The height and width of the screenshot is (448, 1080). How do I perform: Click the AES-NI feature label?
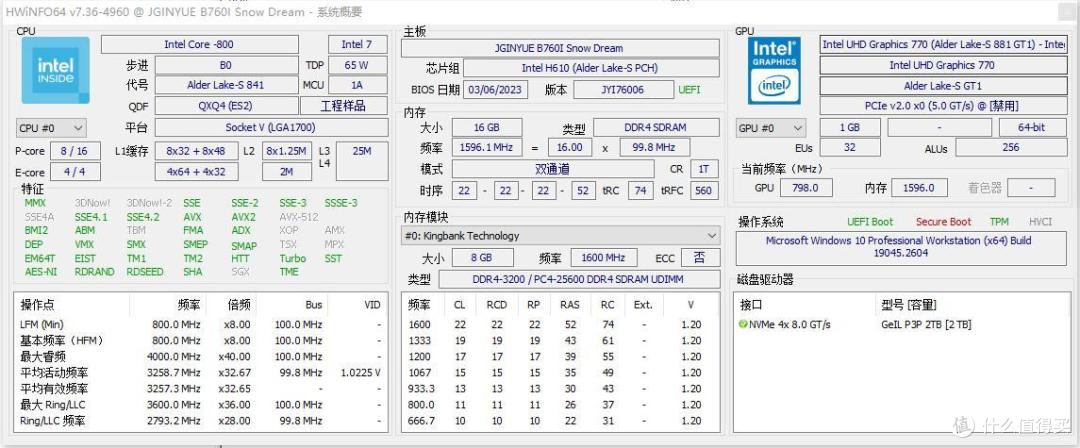point(41,272)
